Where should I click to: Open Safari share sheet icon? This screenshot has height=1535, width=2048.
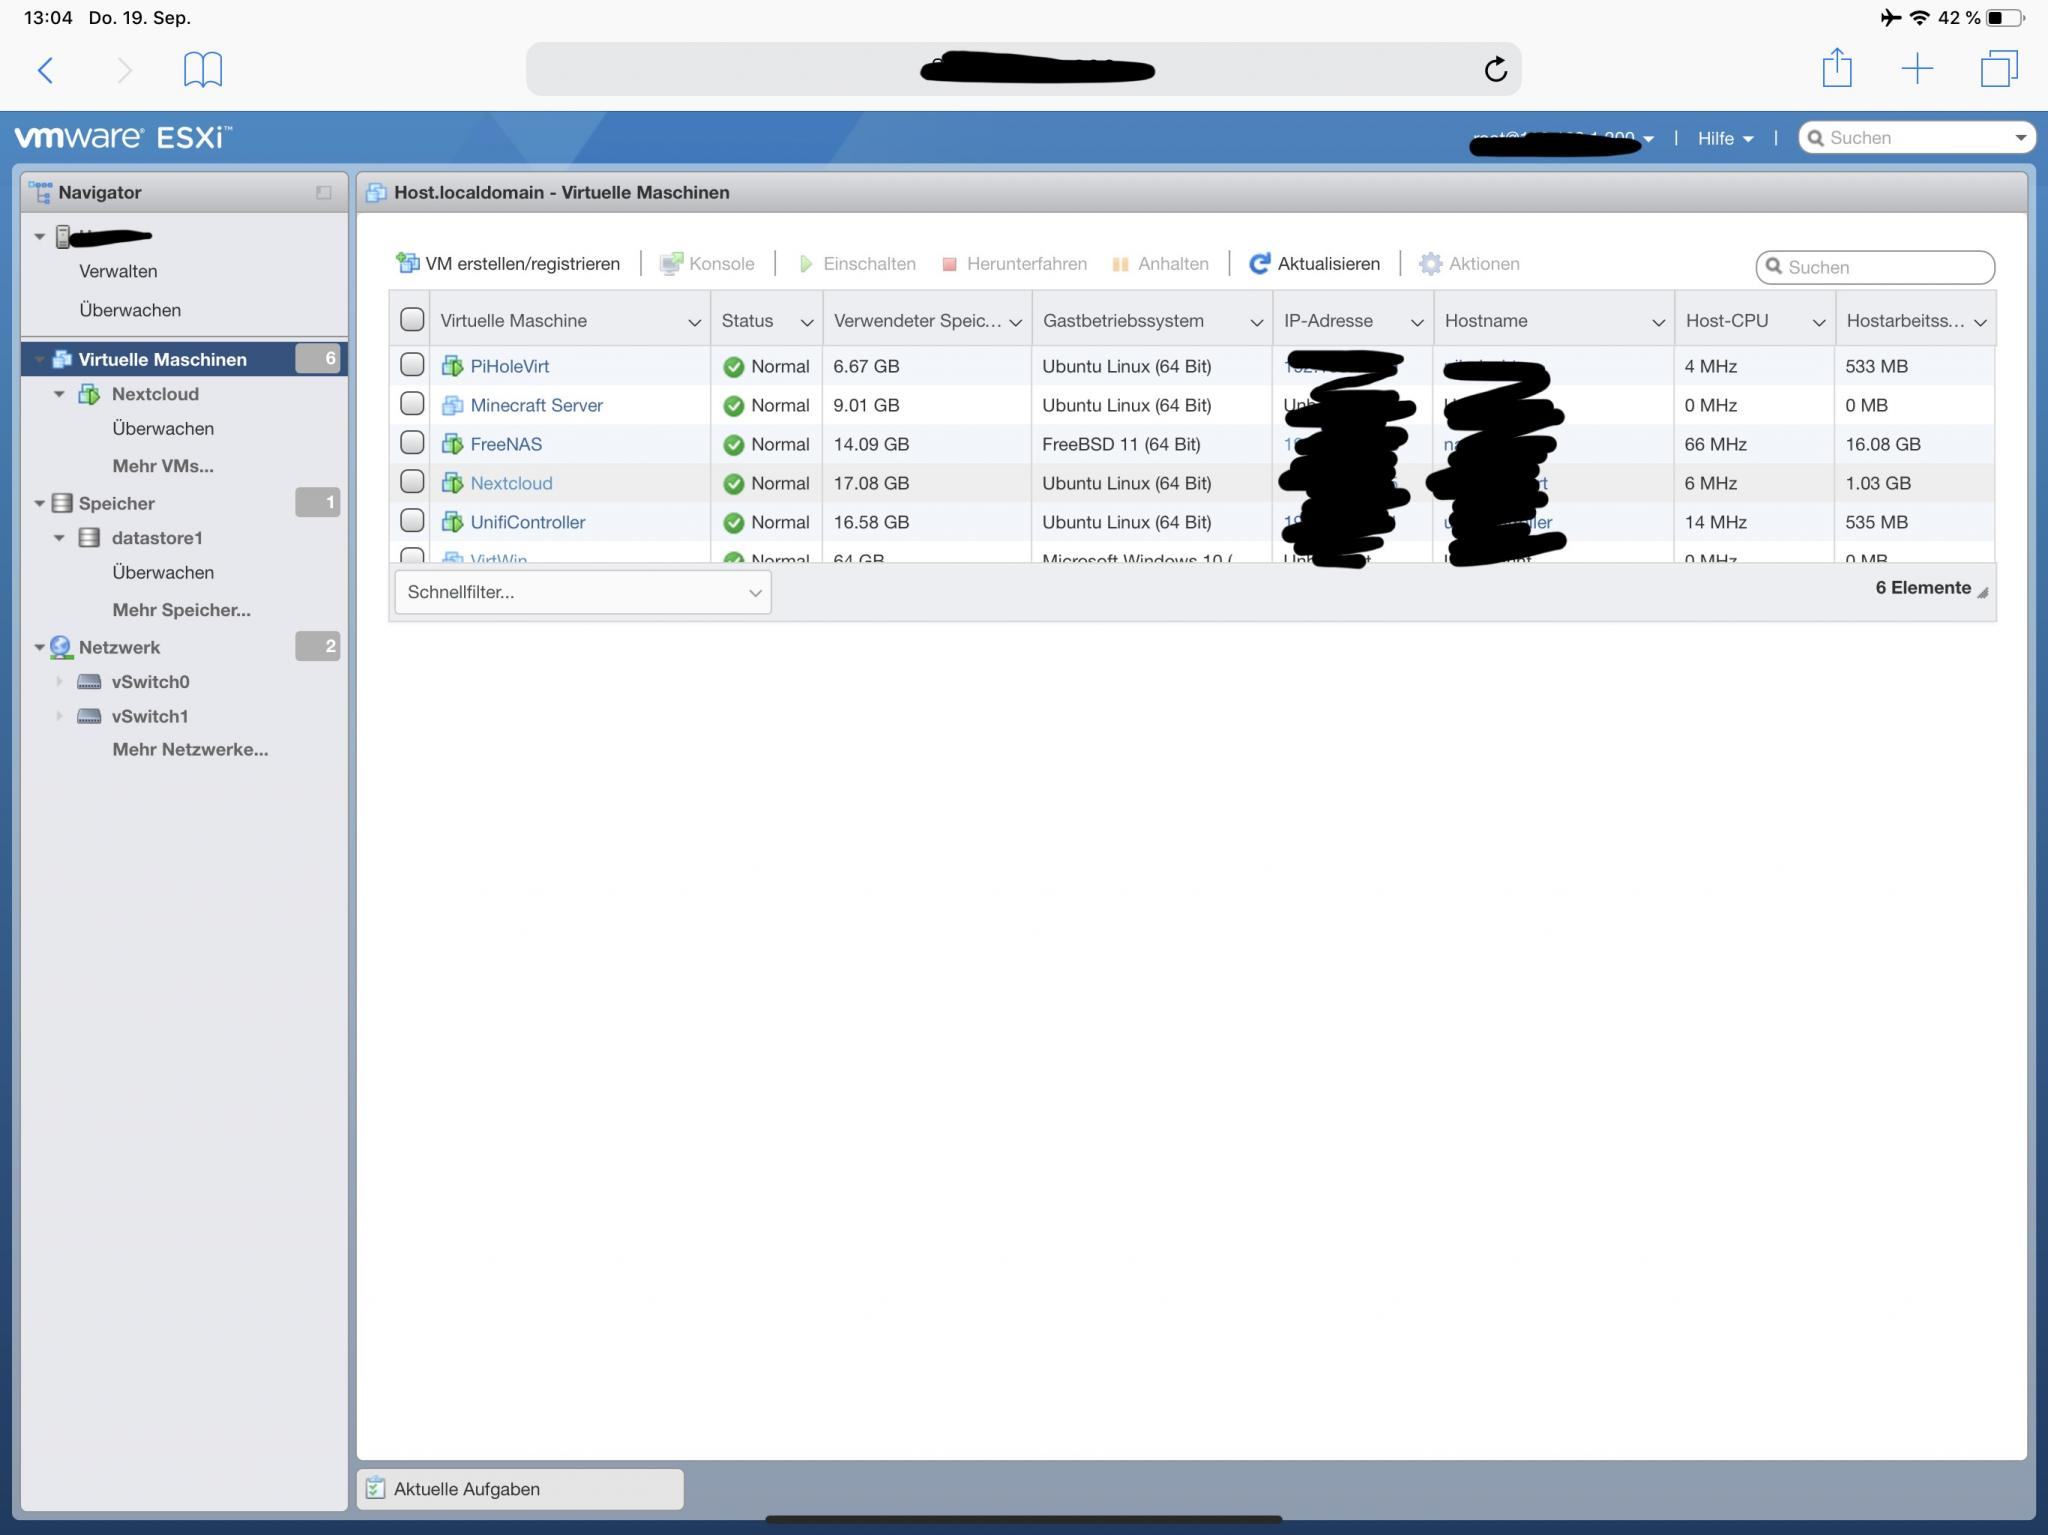[x=1837, y=68]
